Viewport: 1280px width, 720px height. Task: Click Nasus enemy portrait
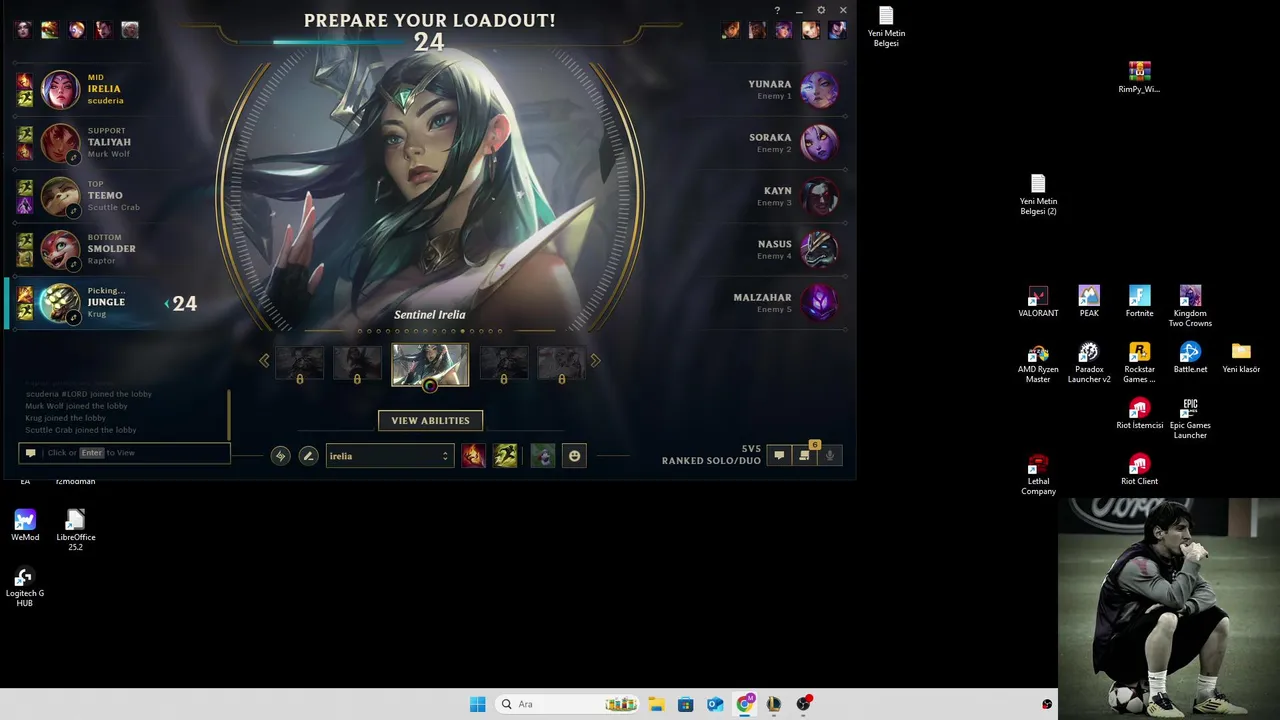(x=820, y=250)
